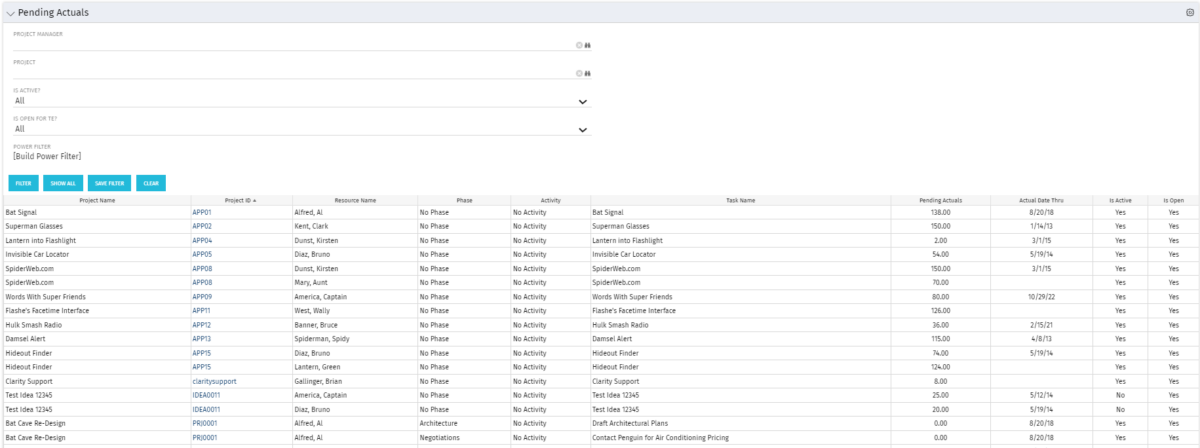This screenshot has width=1200, height=448.
Task: Apply the Filter button
Action: click(x=23, y=183)
